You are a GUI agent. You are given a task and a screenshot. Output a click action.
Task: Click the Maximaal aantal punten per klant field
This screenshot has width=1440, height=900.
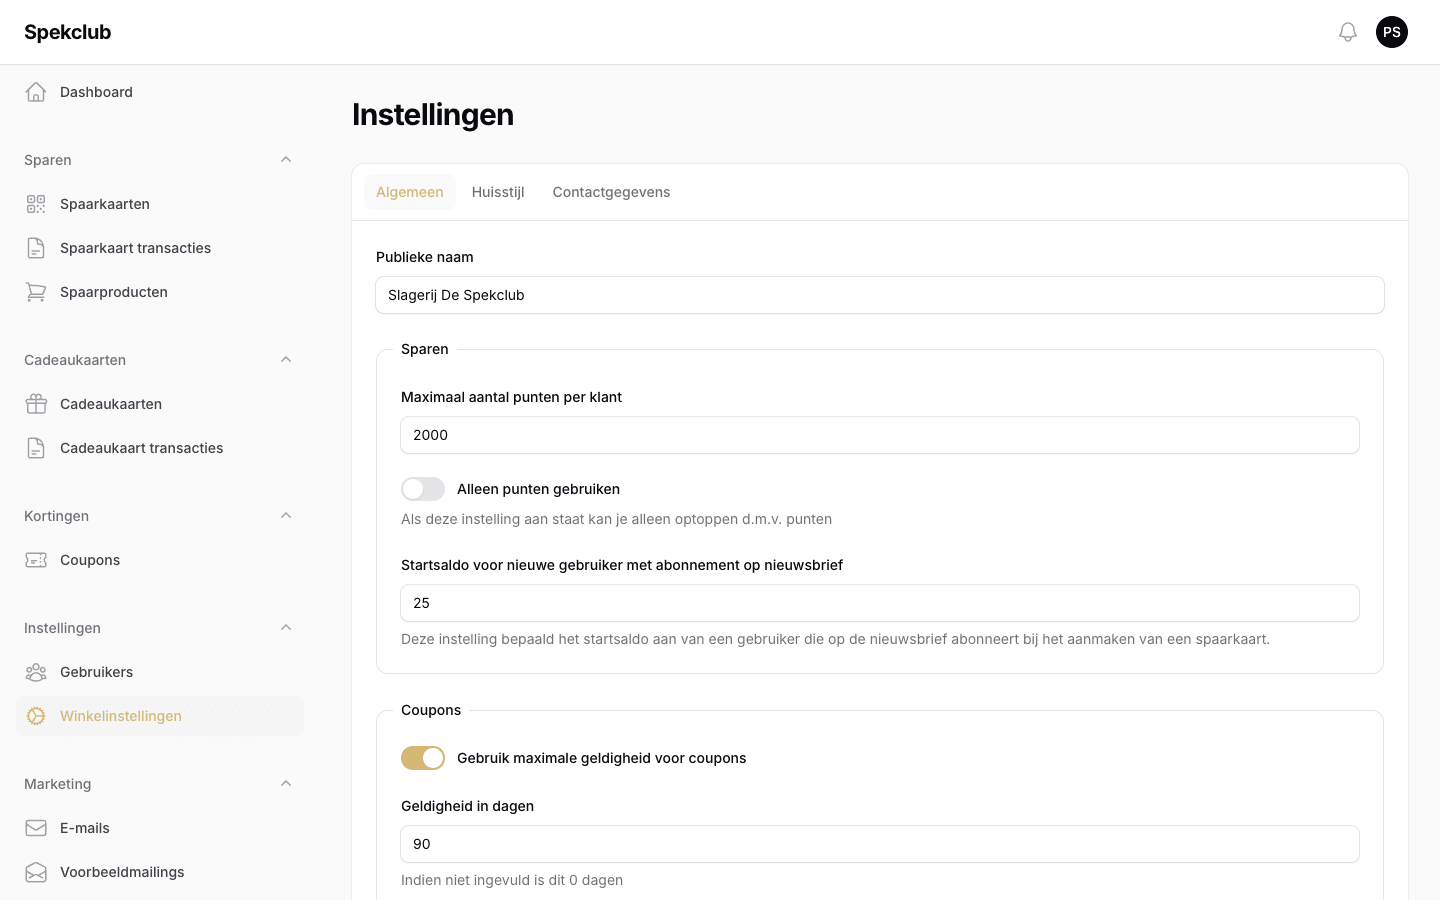pos(880,435)
